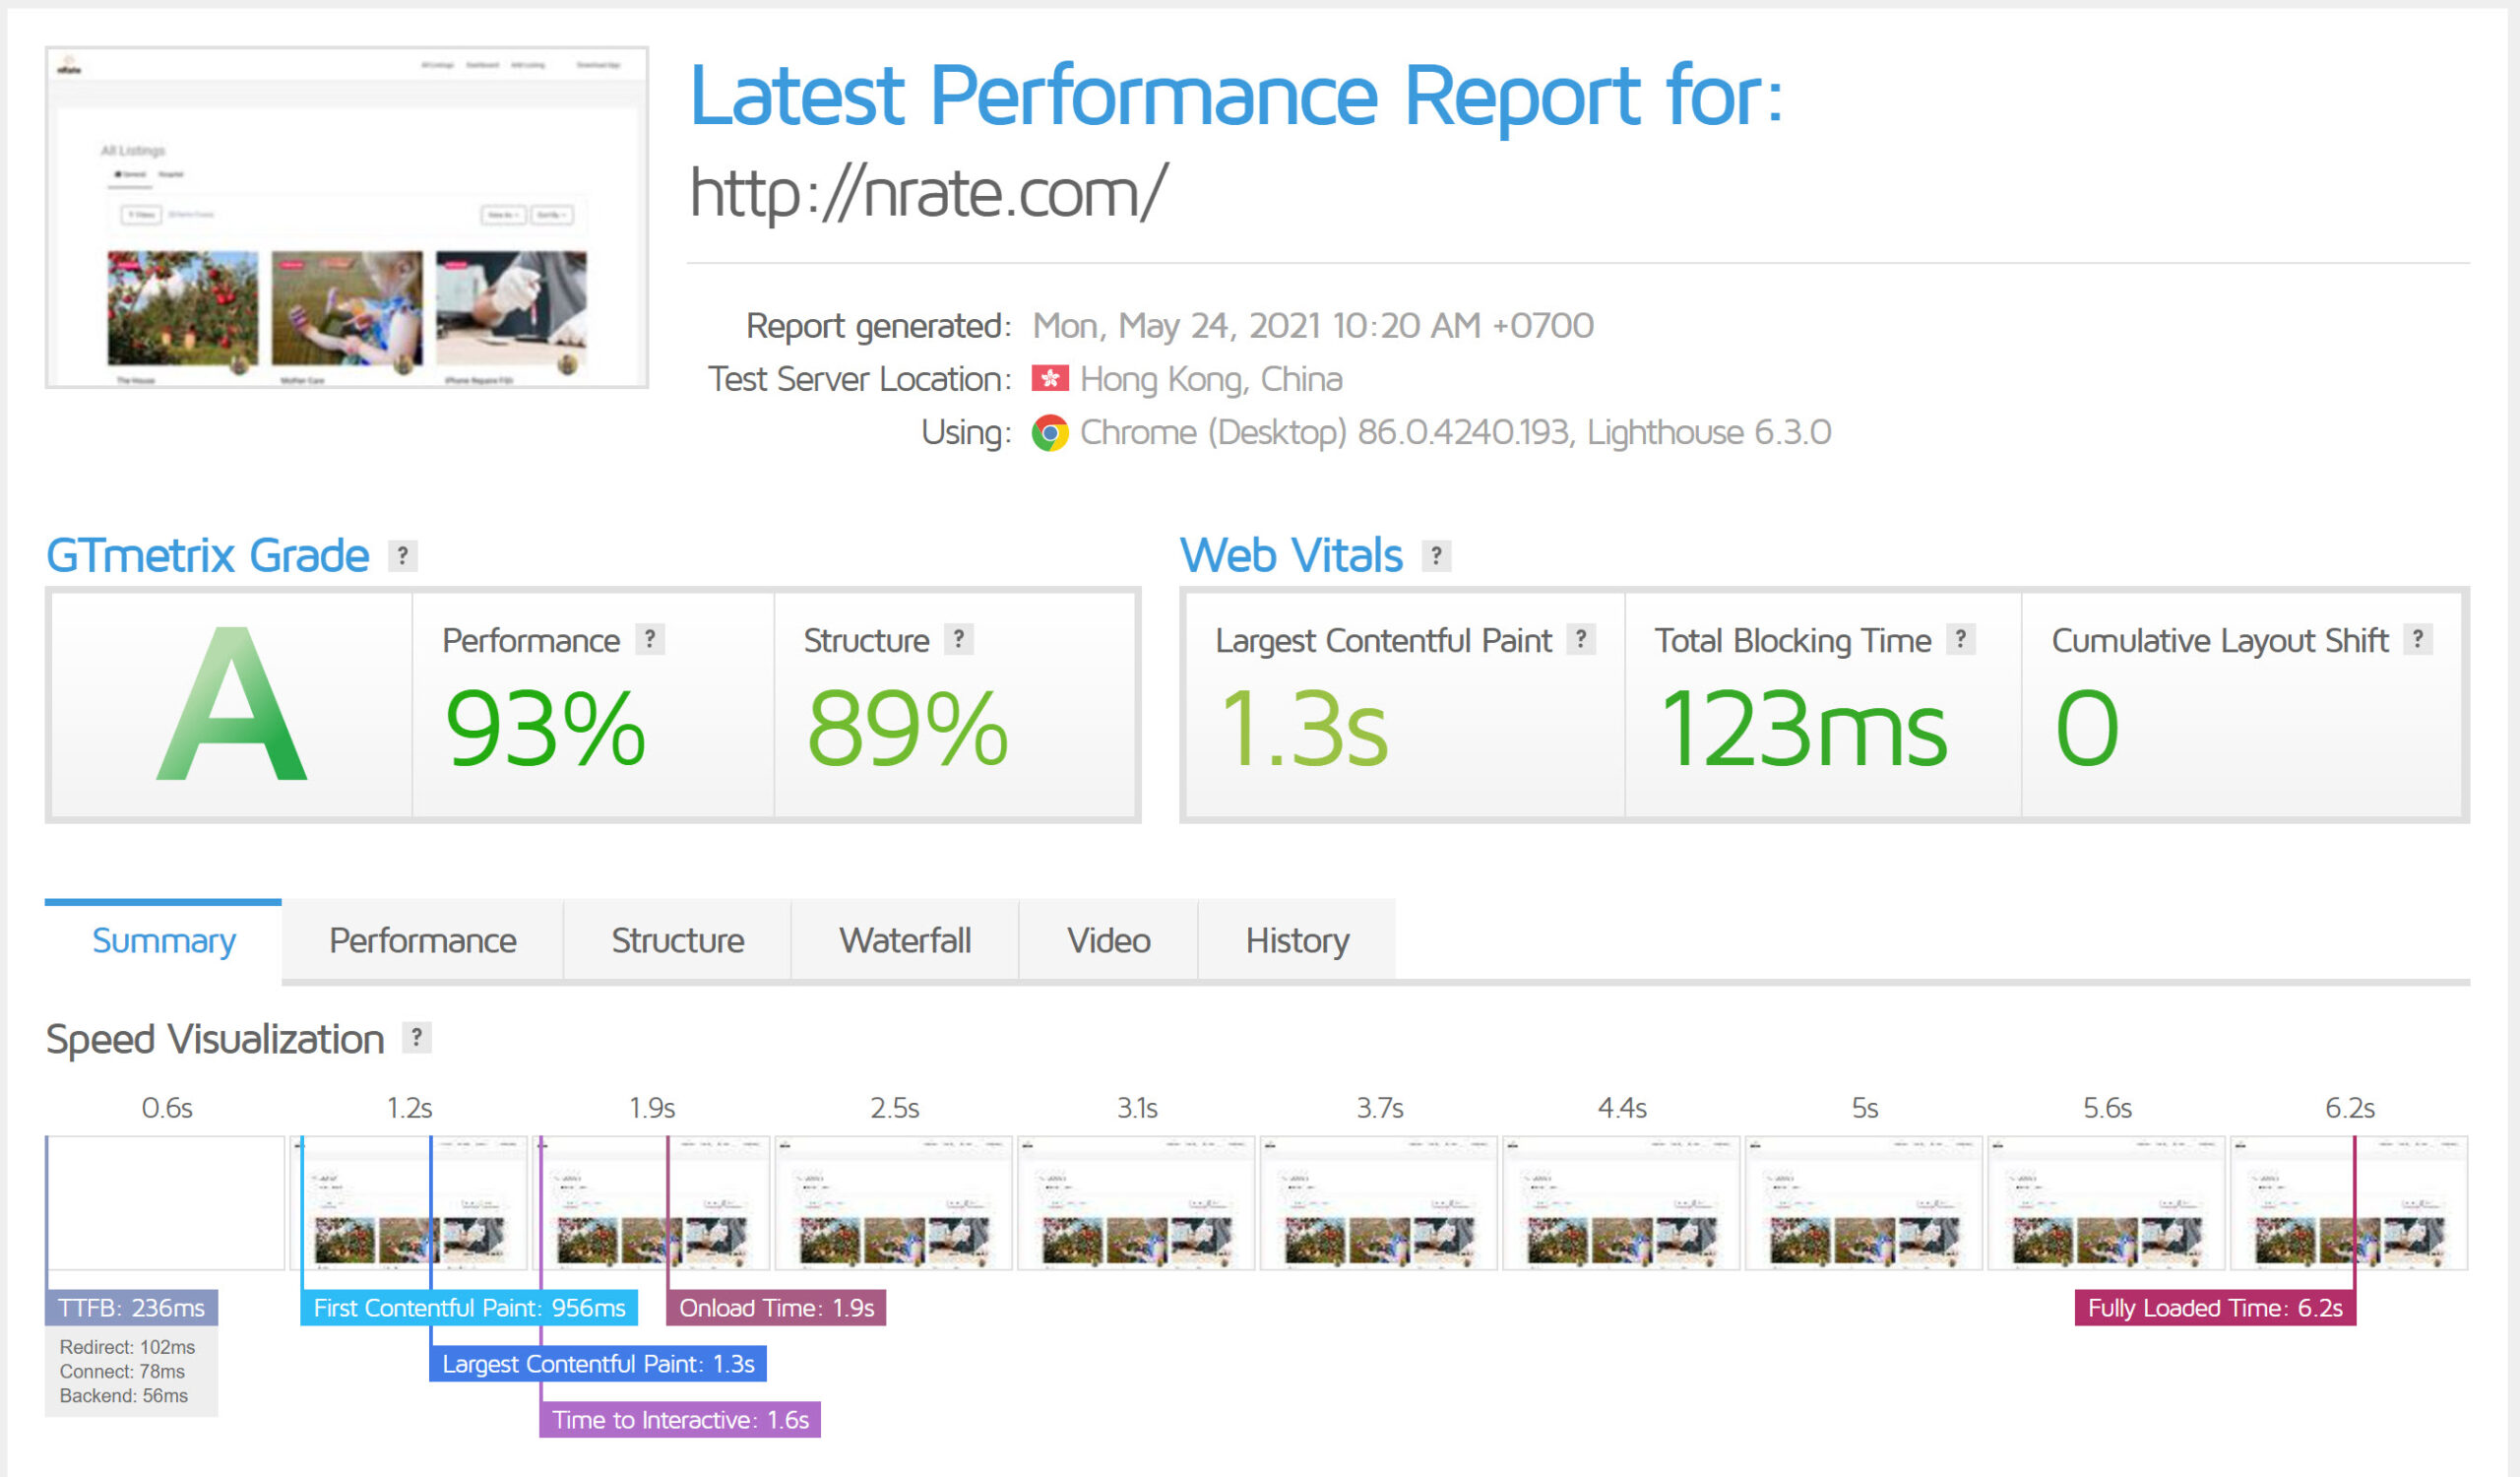The image size is (2520, 1477).
Task: Click the Largest Contentful Paint help icon
Action: pos(1581,639)
